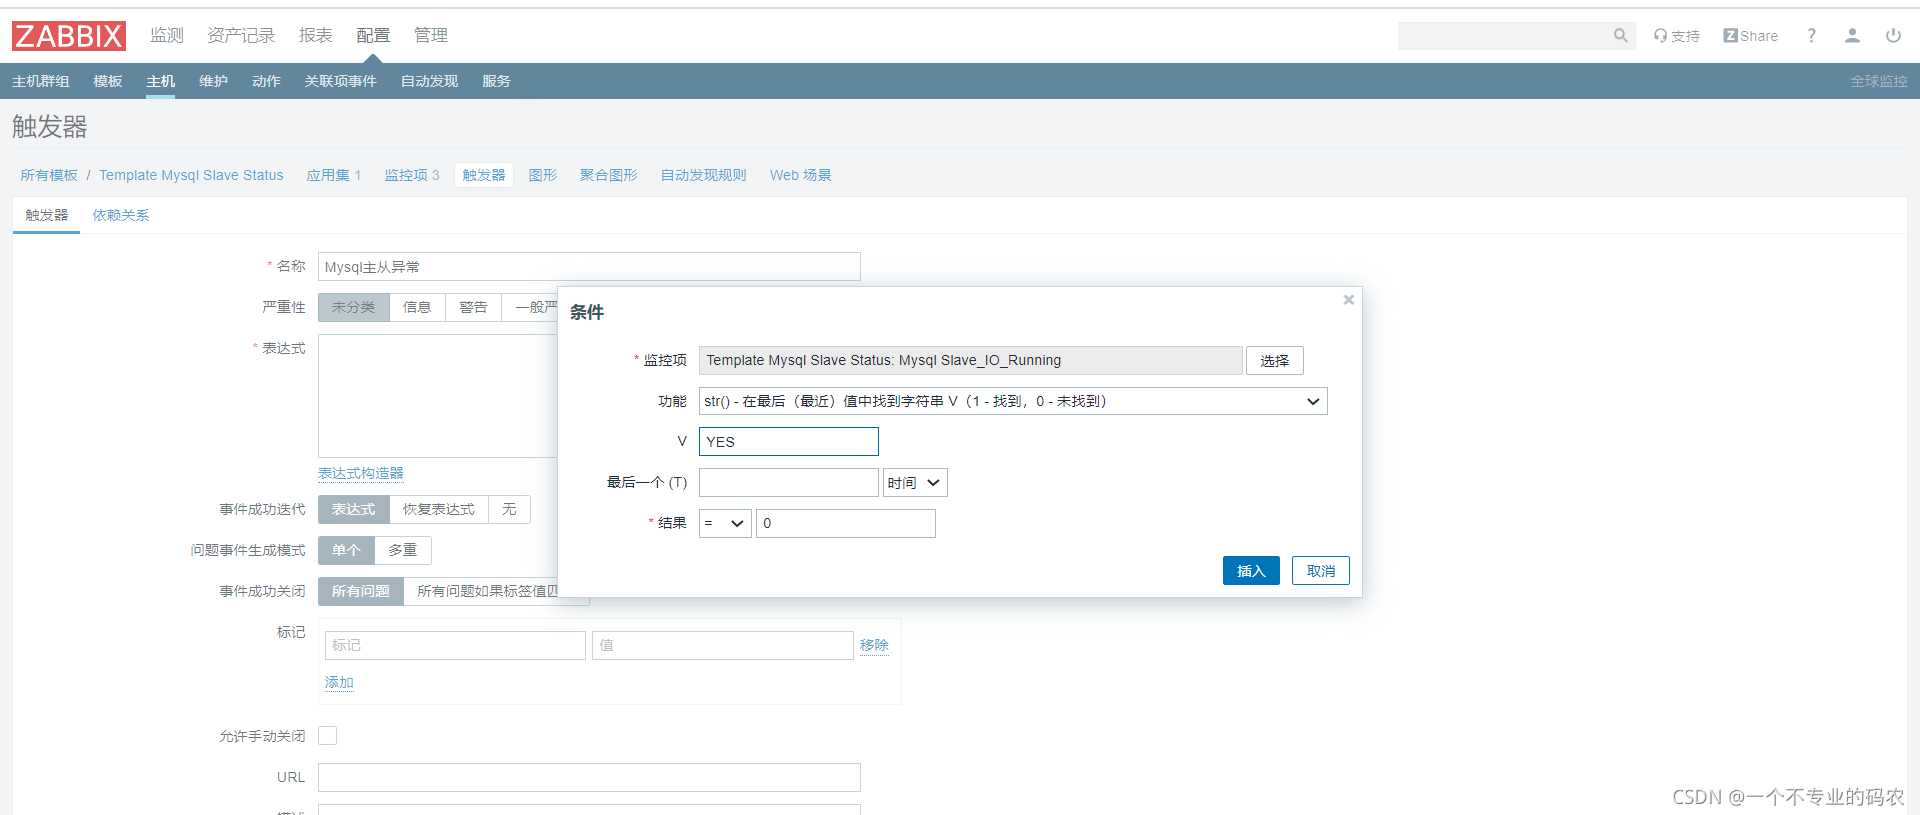Open the 资产记录 top menu

coord(241,36)
